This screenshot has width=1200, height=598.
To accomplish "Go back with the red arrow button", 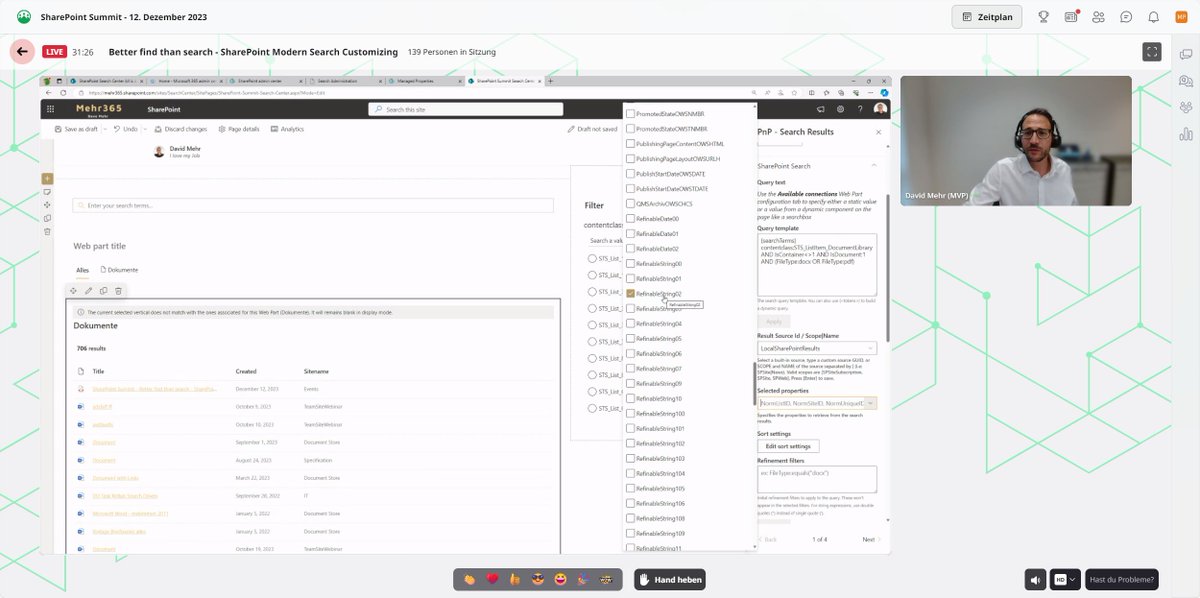I will click(22, 52).
